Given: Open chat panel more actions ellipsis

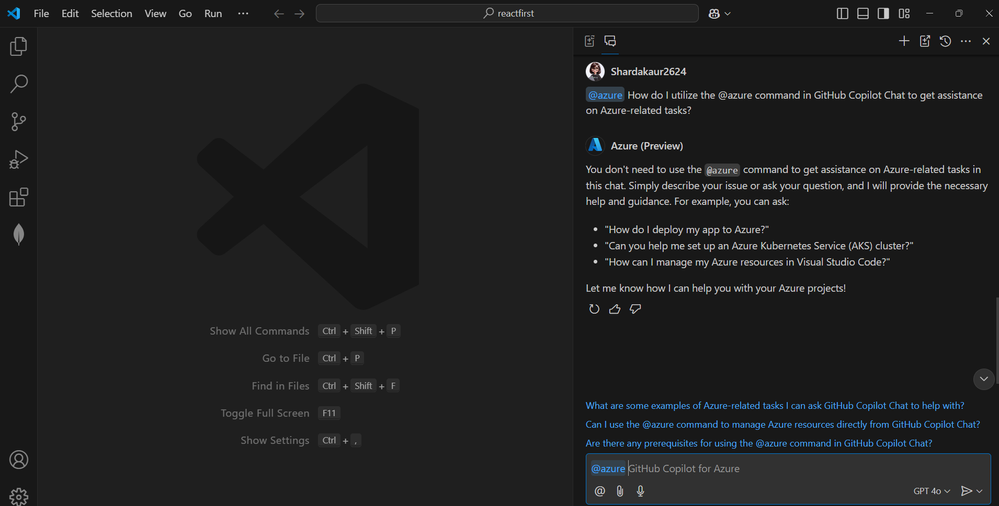Looking at the screenshot, I should [966, 41].
